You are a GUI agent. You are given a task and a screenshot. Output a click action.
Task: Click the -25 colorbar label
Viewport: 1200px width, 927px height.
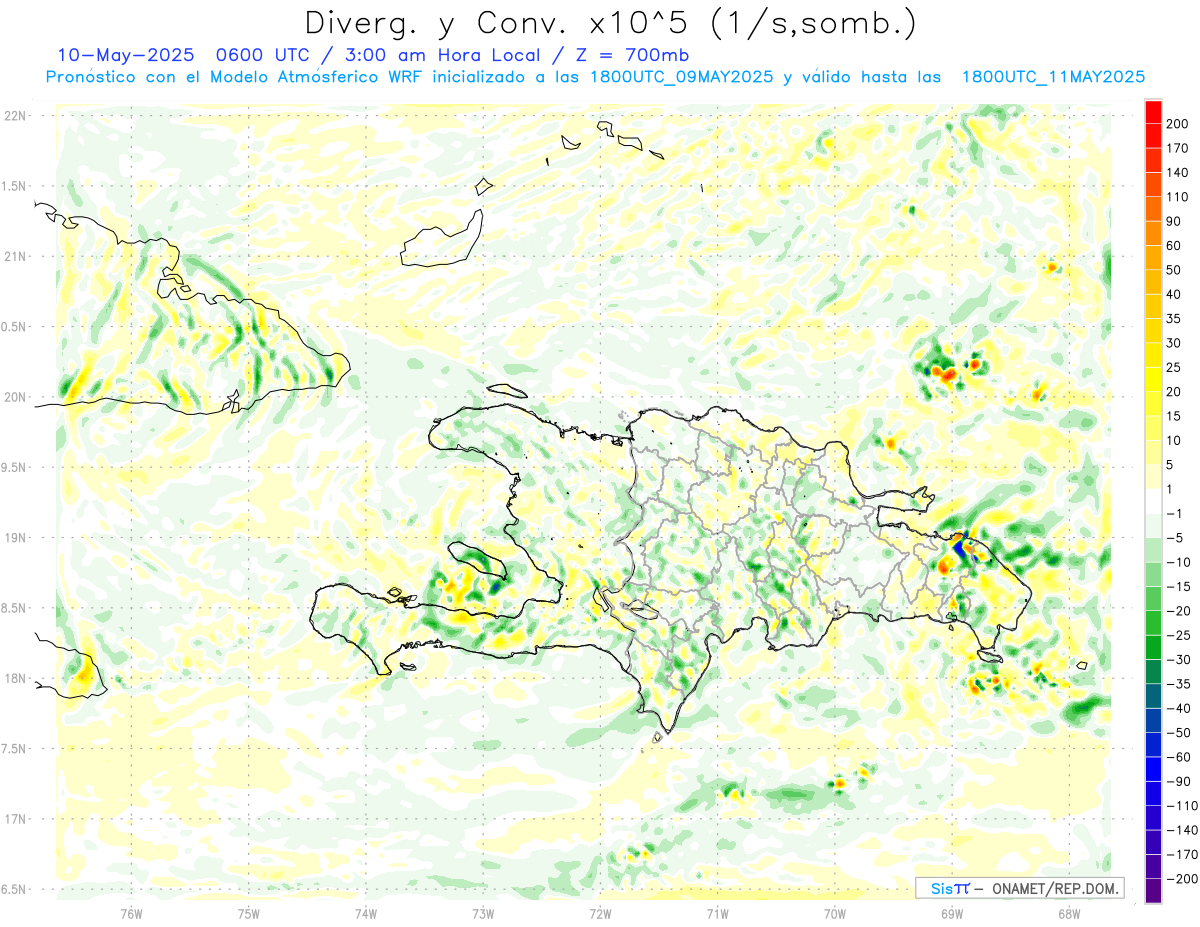tap(1178, 635)
